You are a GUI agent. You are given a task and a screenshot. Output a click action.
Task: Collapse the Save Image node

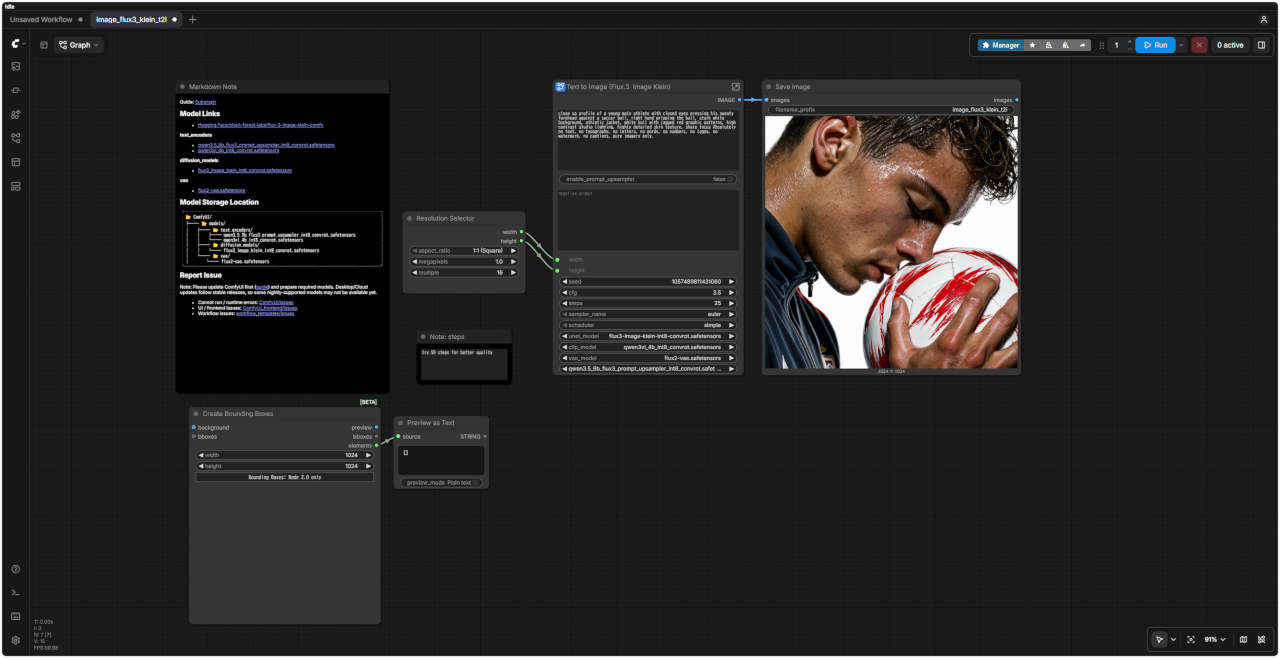tap(768, 87)
